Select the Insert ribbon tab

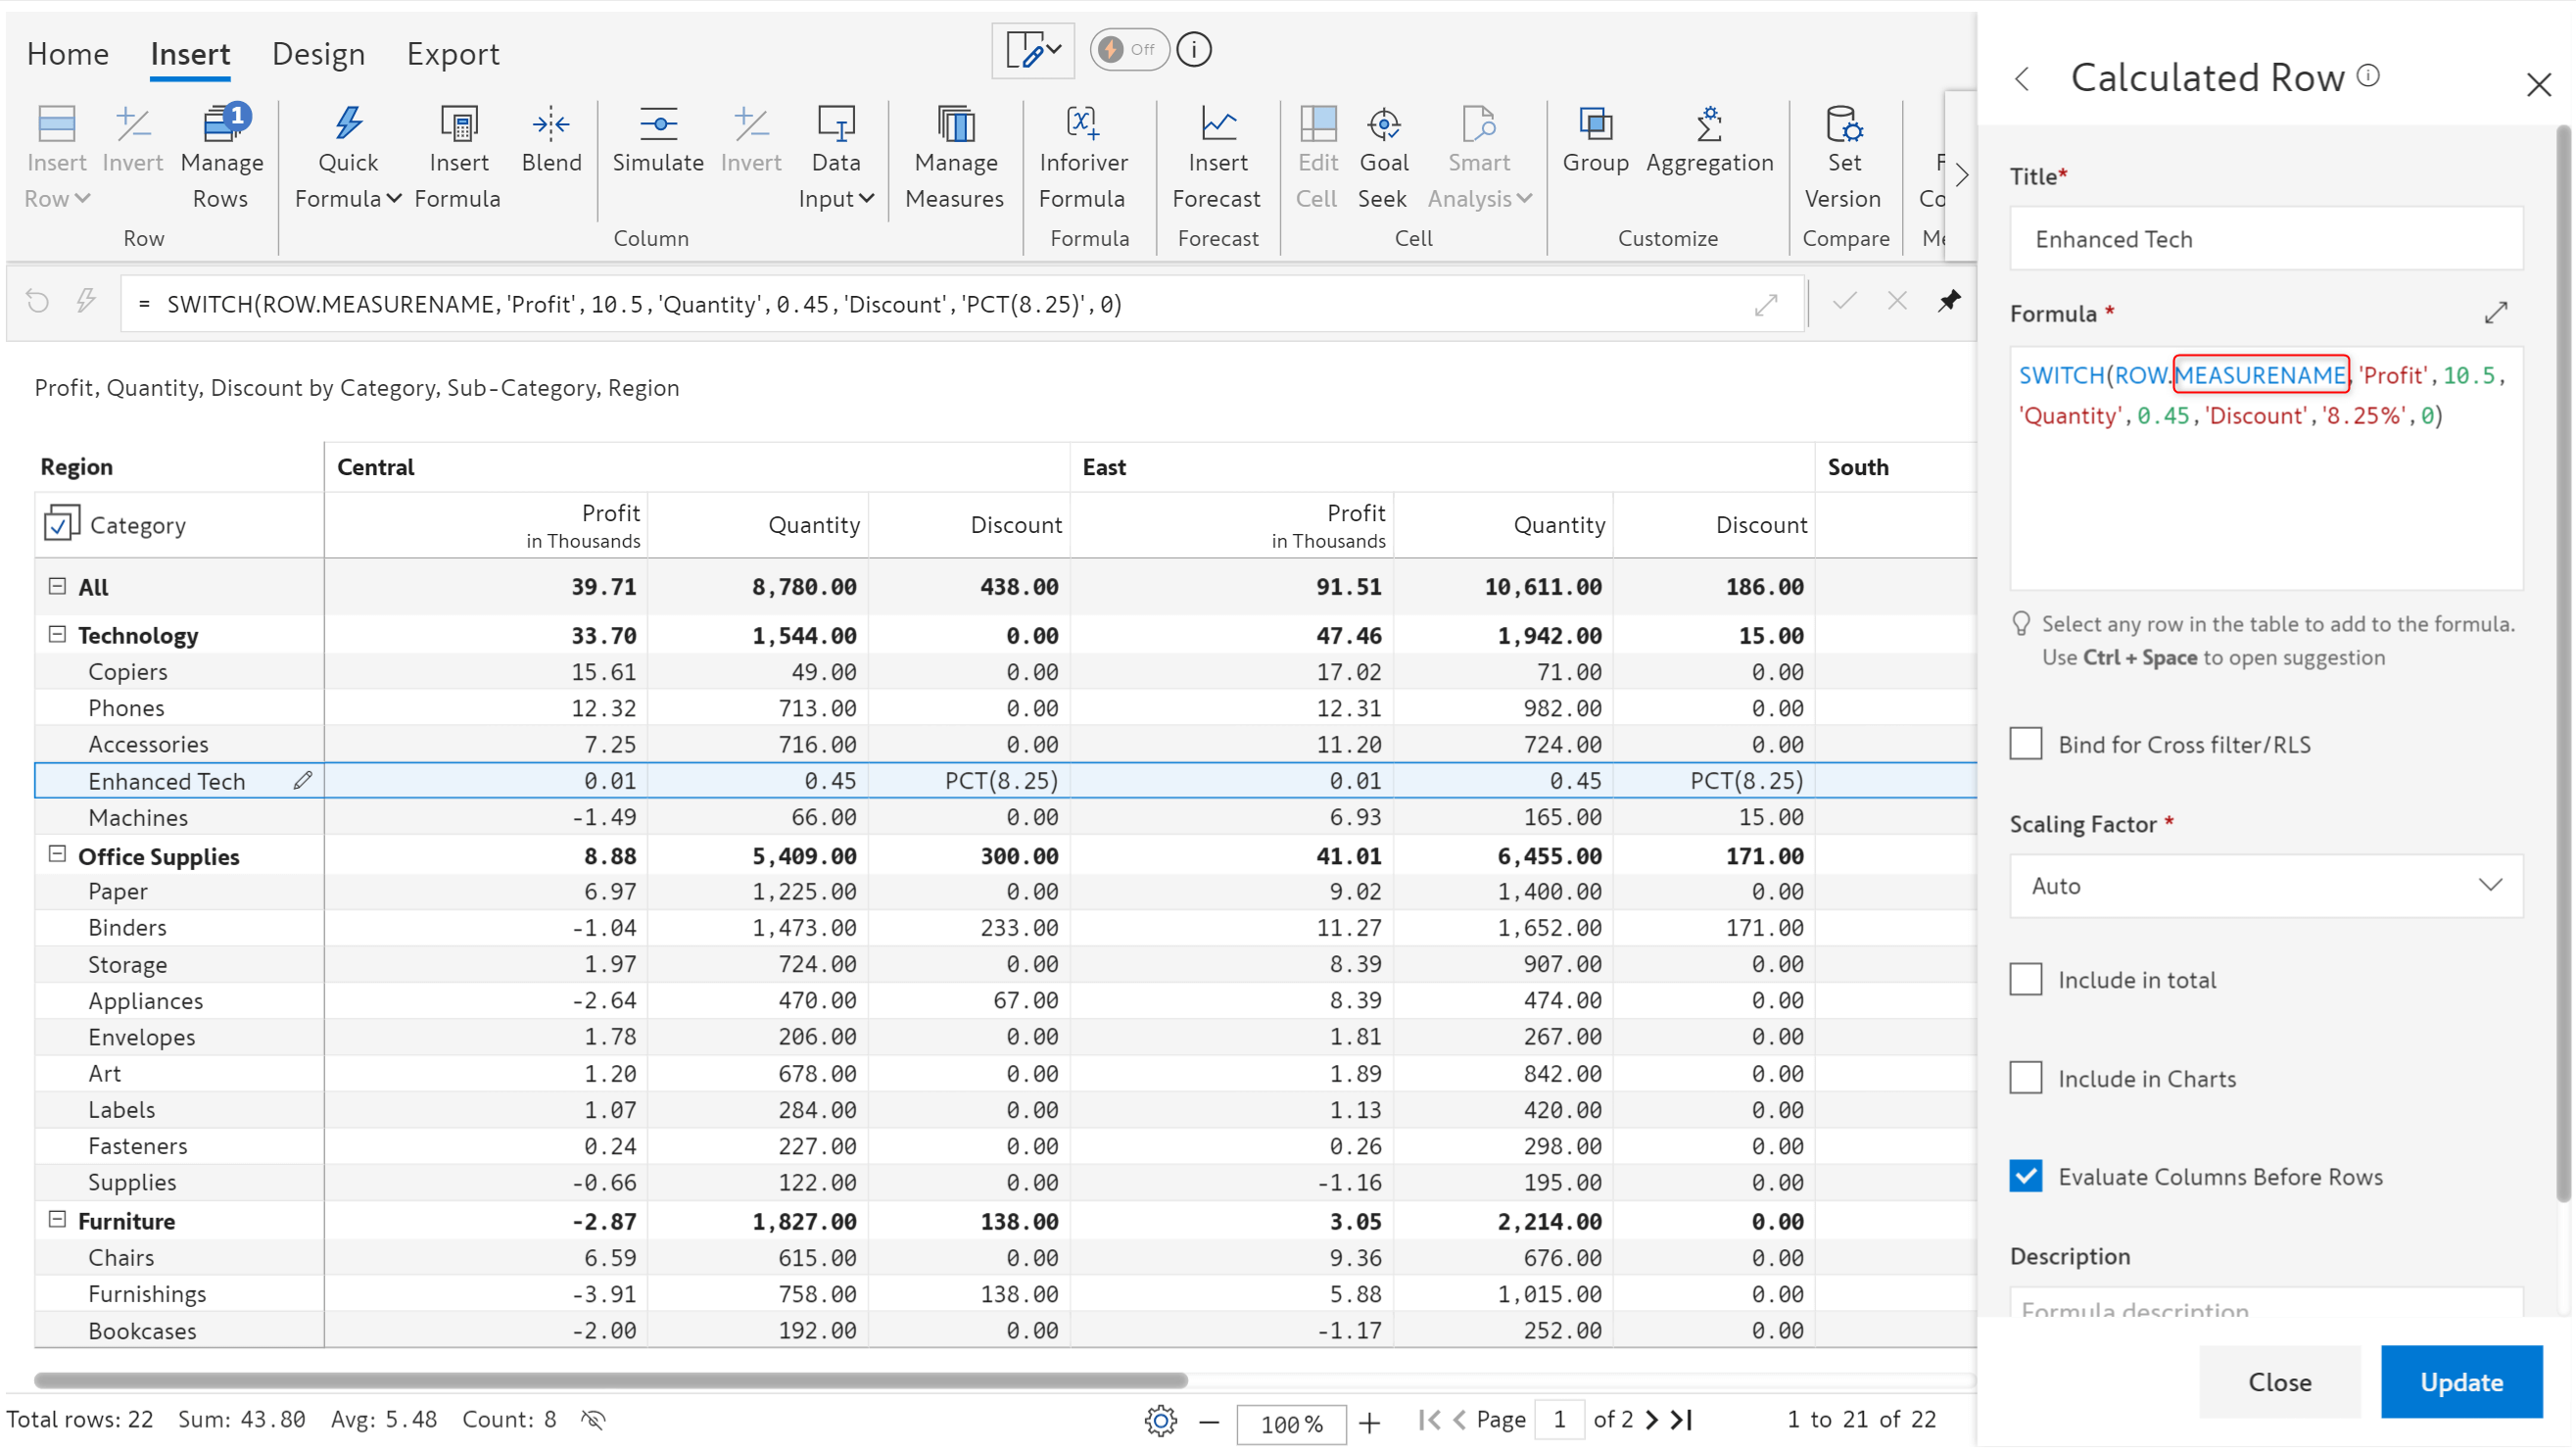click(x=191, y=53)
